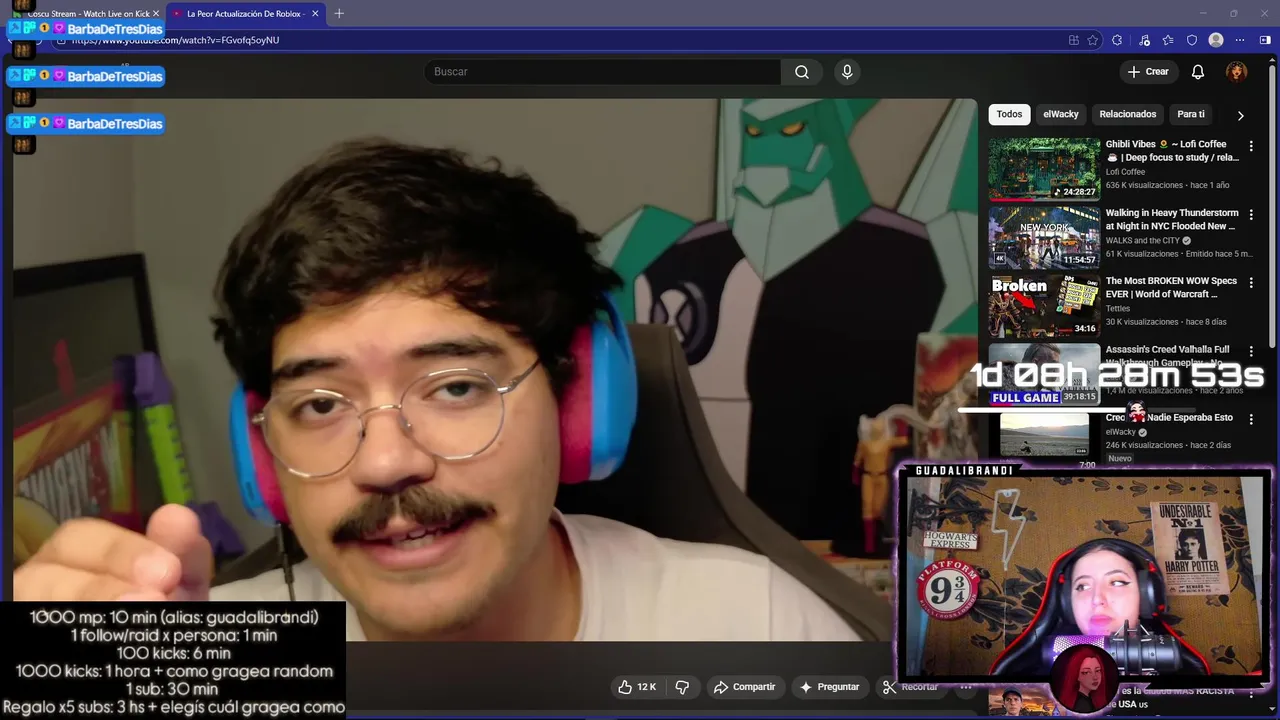This screenshot has height=720, width=1280.
Task: Click Tettles channel name
Action: [1118, 309]
